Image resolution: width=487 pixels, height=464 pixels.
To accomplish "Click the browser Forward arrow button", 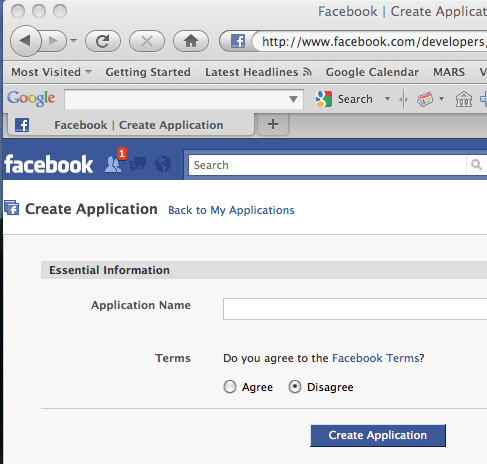I will coord(53,41).
